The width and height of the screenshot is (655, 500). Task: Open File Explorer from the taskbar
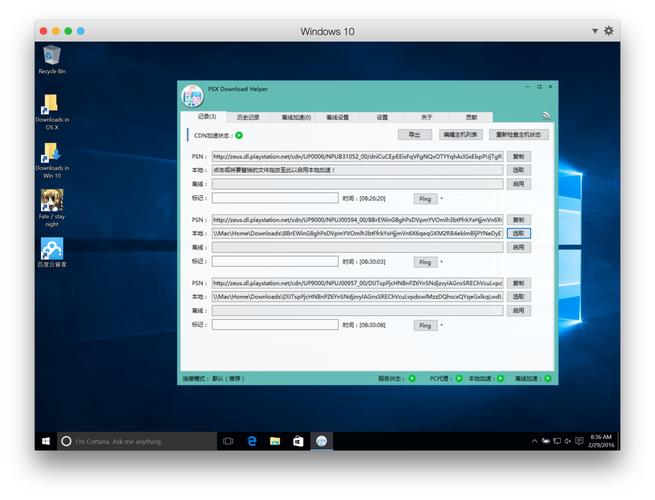click(275, 441)
